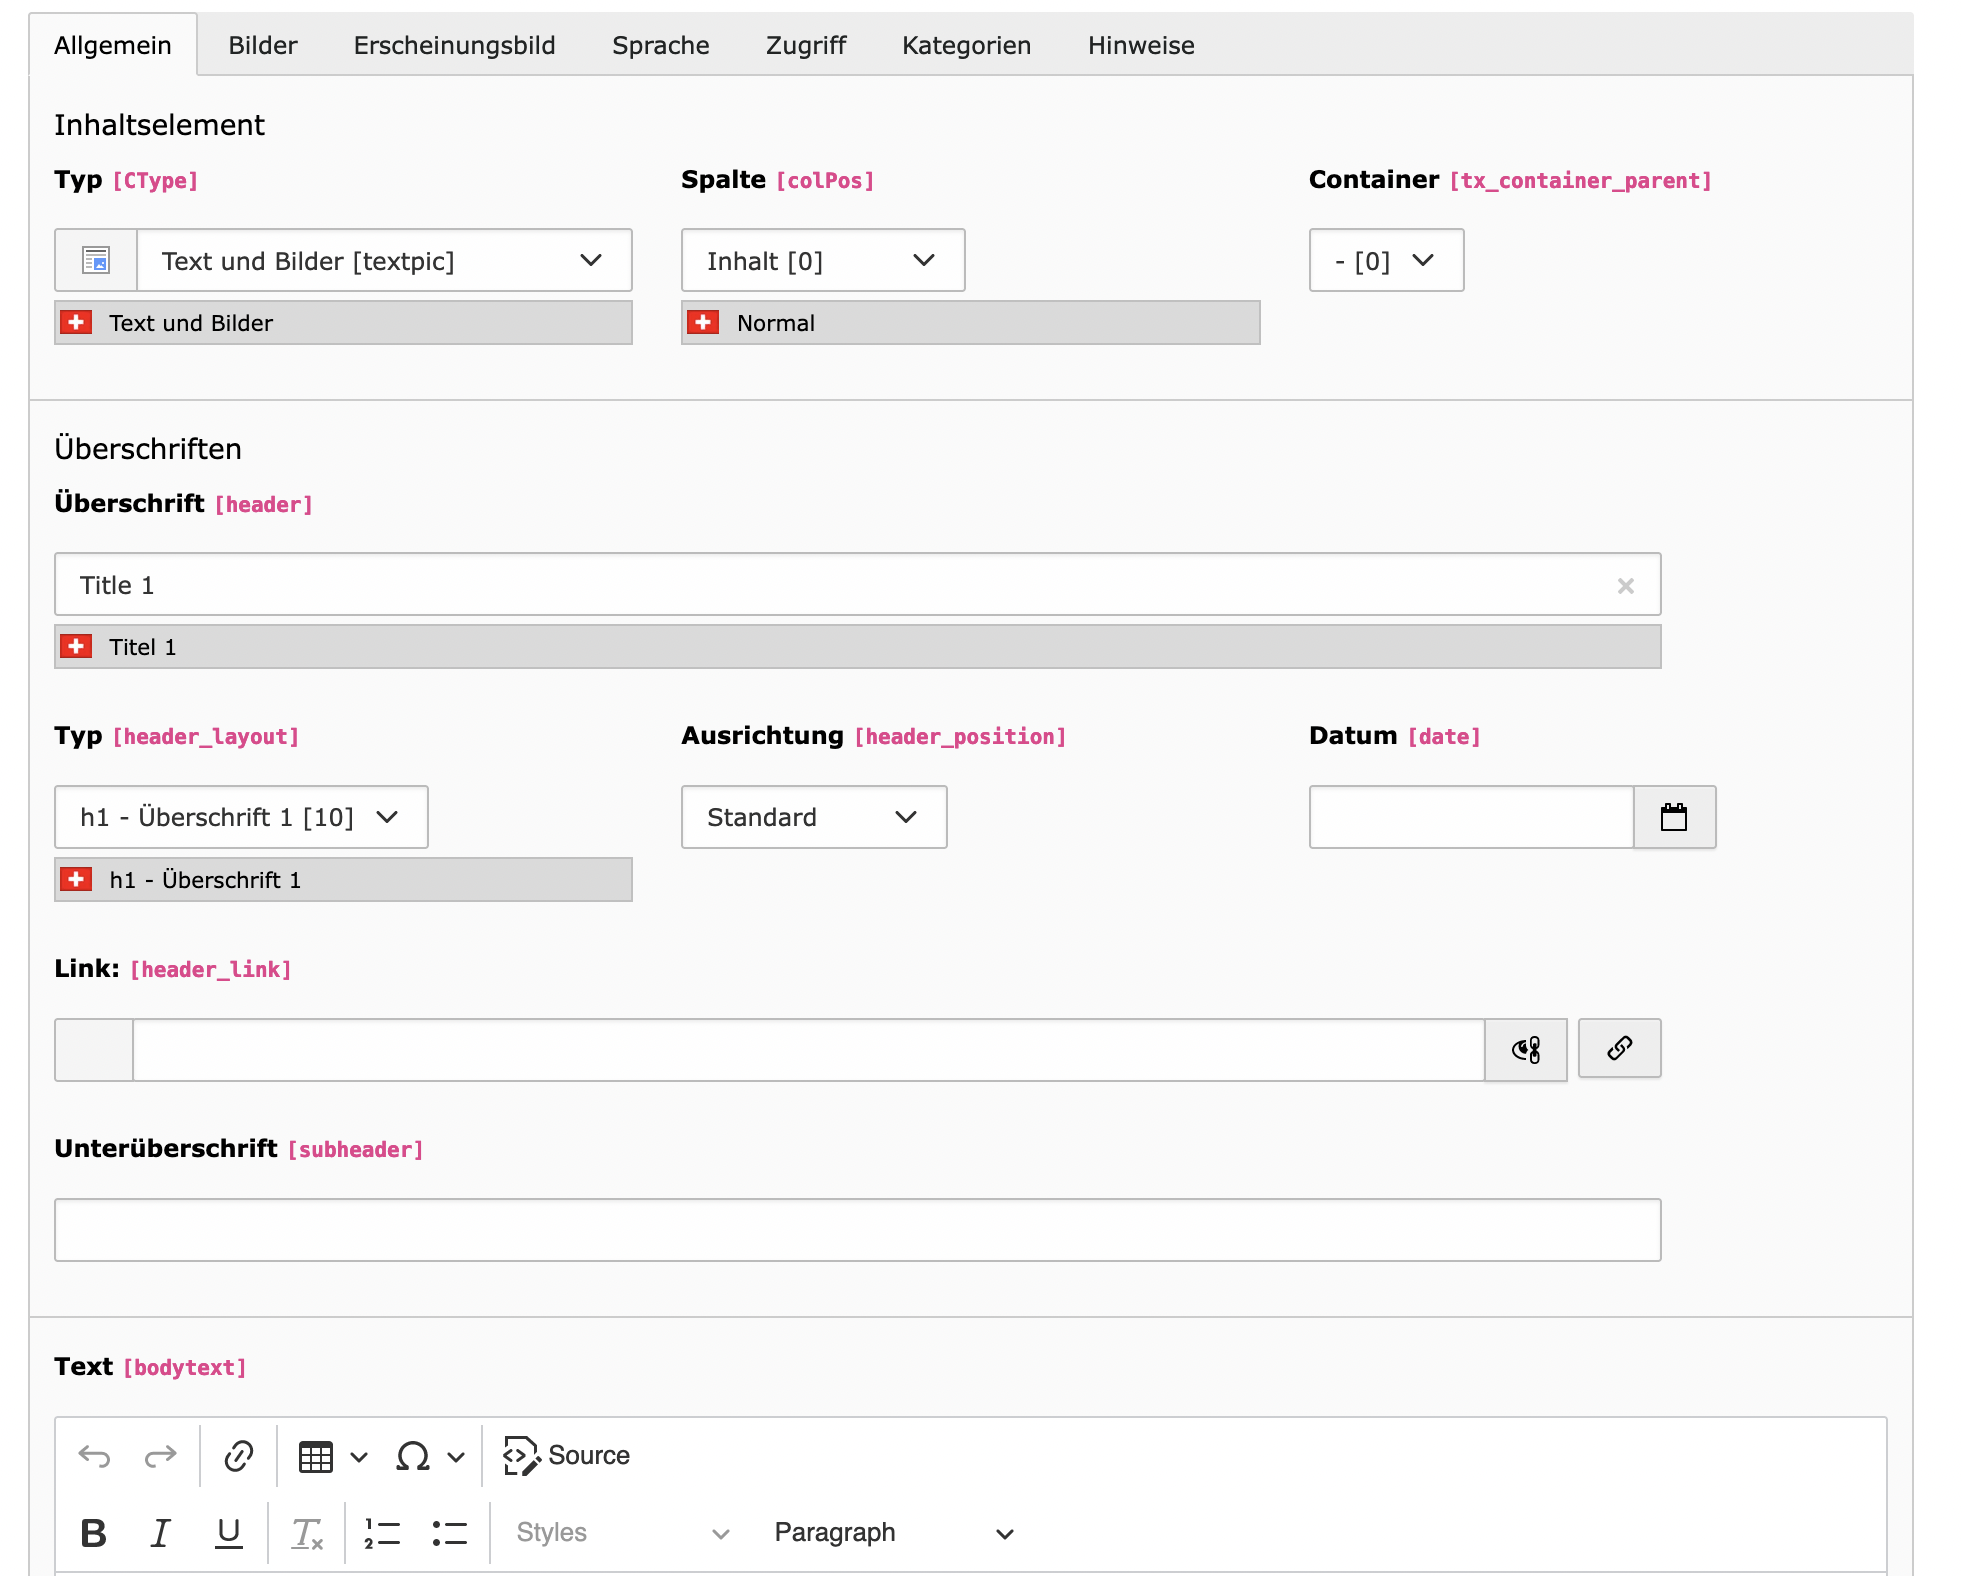Open the date picker calendar
This screenshot has height=1576, width=1962.
tap(1674, 817)
